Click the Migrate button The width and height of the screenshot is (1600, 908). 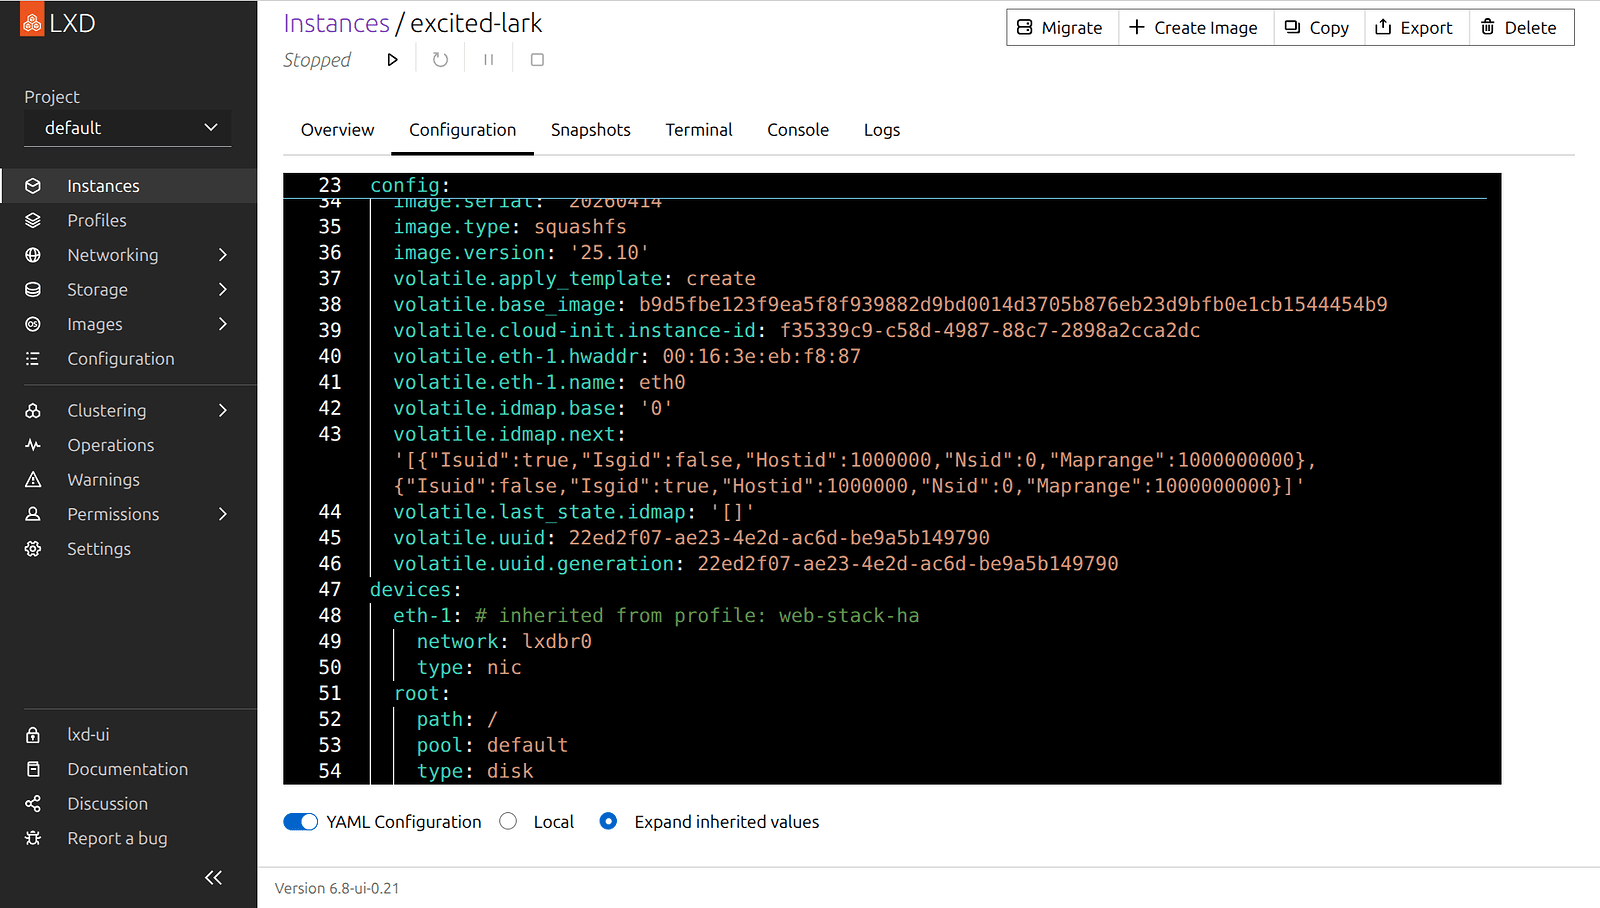pyautogui.click(x=1061, y=28)
